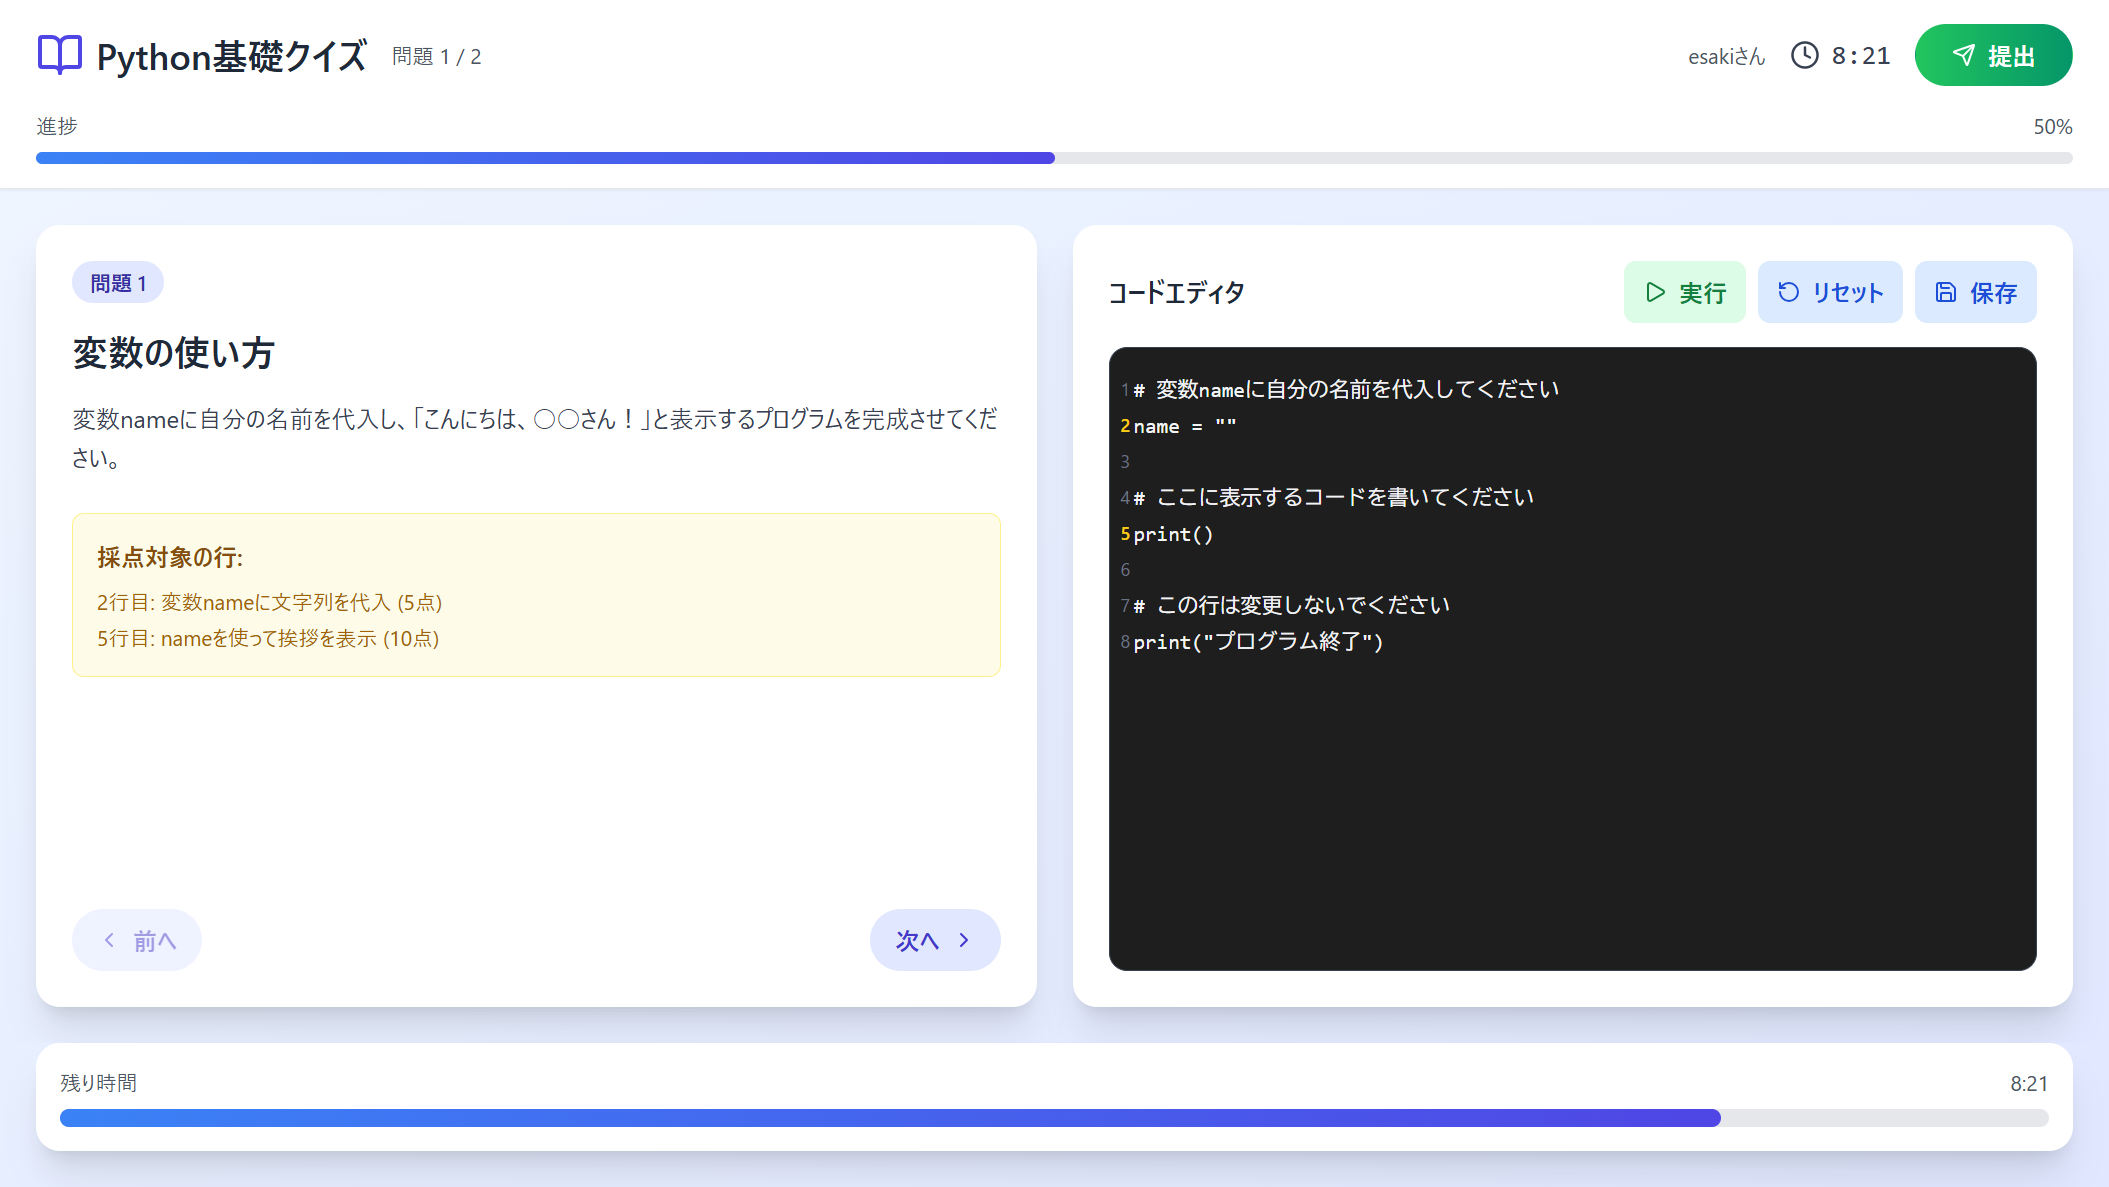
Task: Click the circular reset icon on リセット
Action: click(1790, 292)
